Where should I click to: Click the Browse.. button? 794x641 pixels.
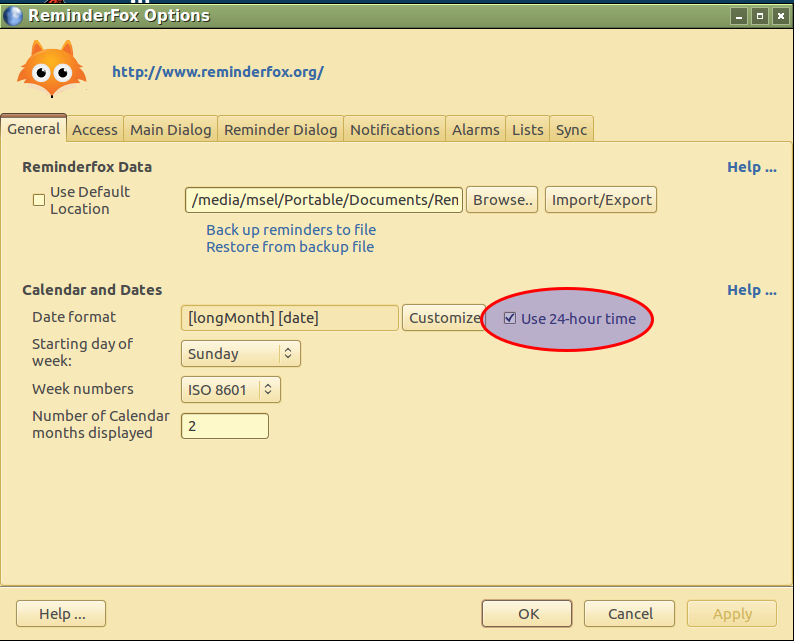coord(502,200)
